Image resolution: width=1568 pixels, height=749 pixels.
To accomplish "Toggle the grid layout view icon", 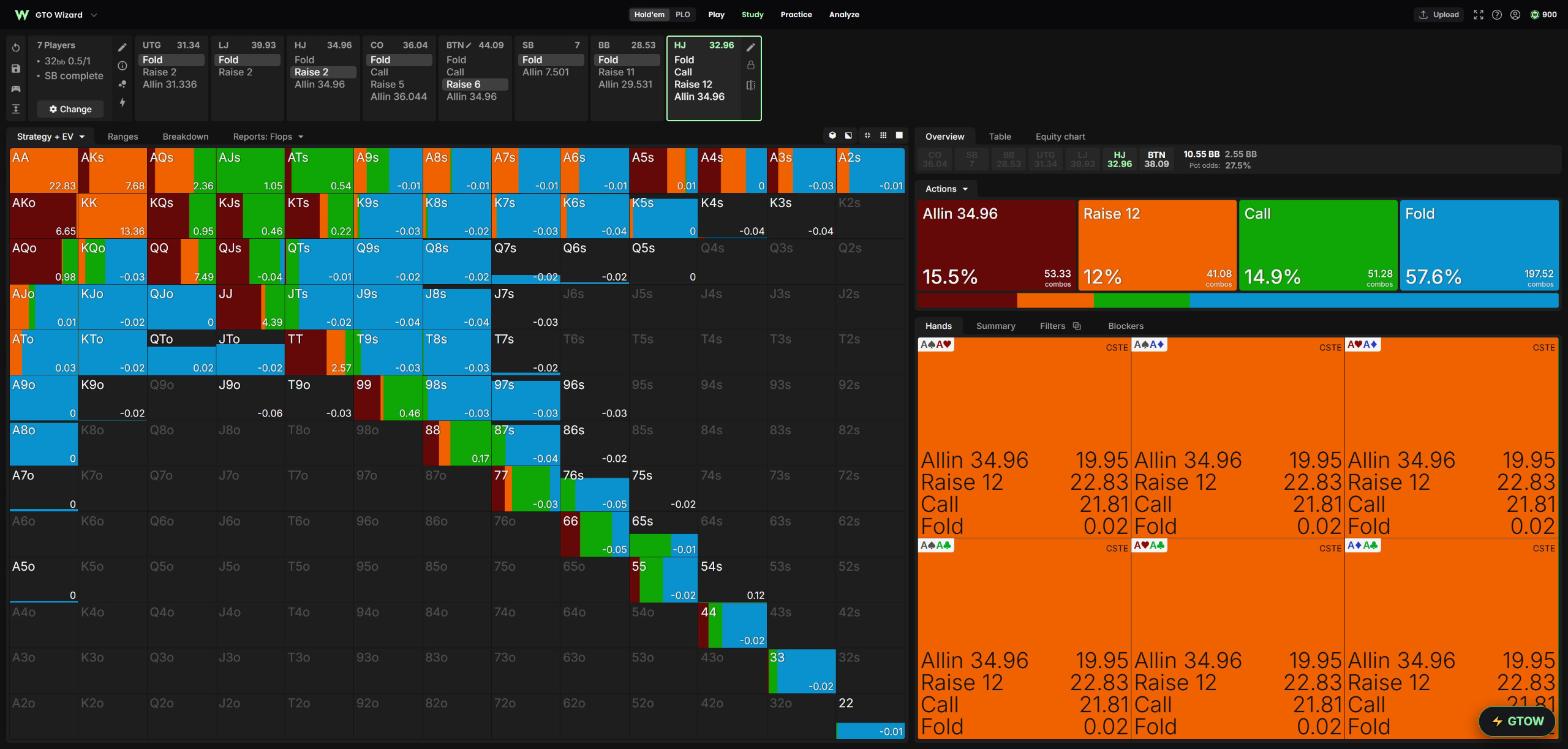I will click(x=883, y=136).
